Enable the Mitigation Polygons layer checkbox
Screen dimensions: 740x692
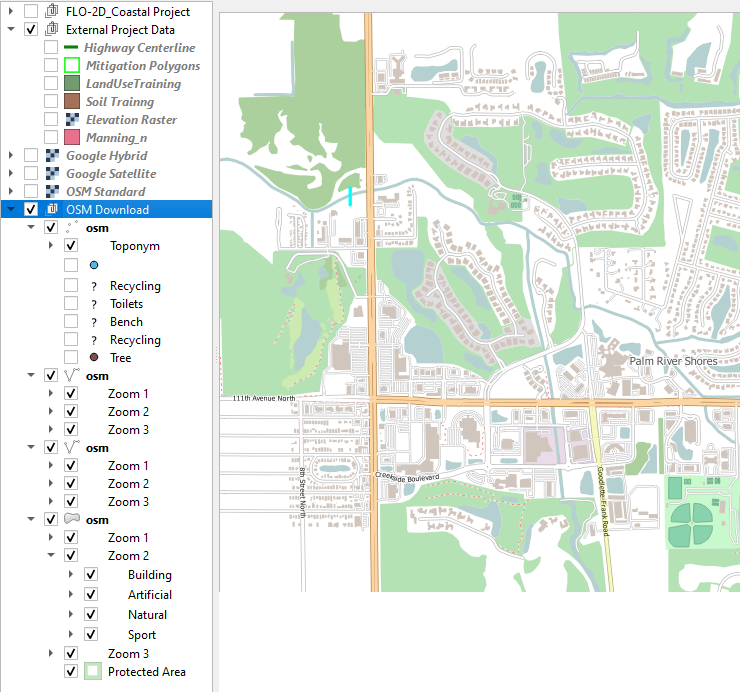coord(51,66)
